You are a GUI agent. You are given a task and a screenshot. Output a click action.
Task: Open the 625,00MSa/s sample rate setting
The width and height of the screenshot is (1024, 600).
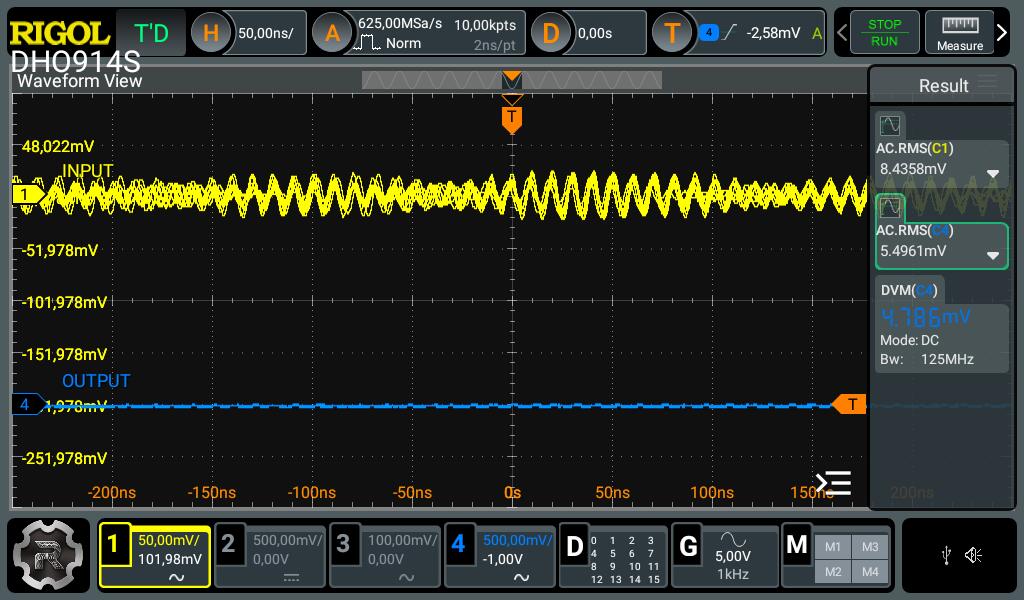[400, 24]
